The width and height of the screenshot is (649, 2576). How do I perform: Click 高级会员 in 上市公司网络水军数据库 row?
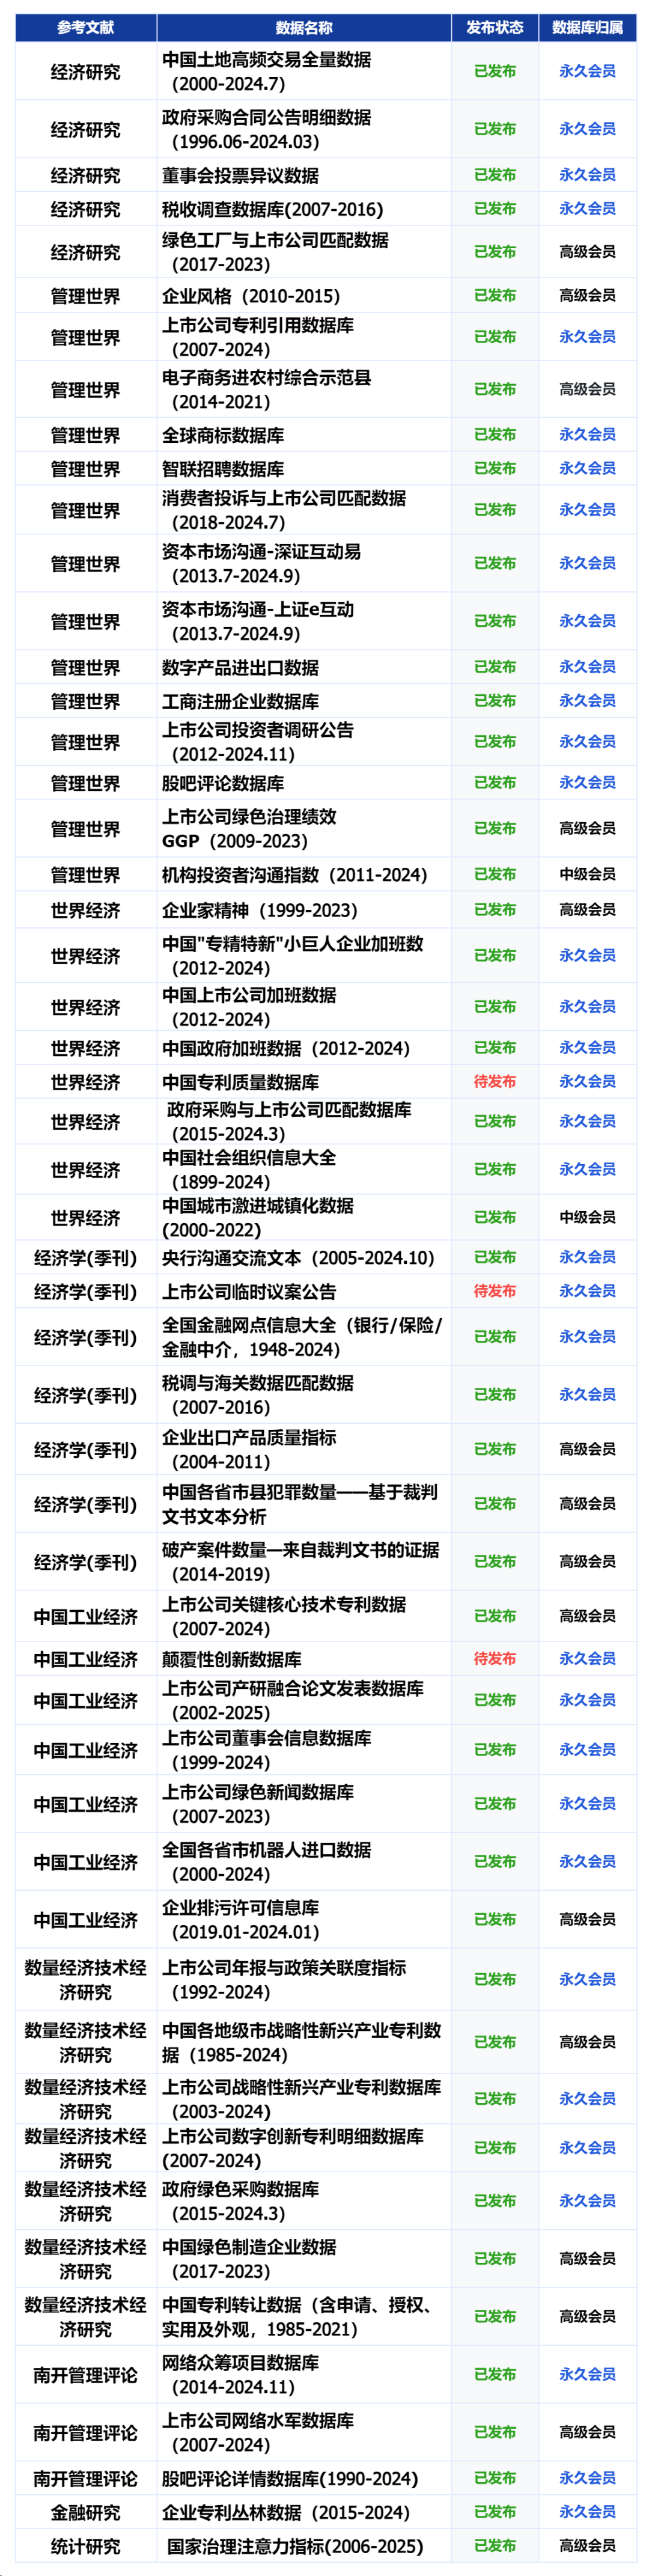point(587,2433)
